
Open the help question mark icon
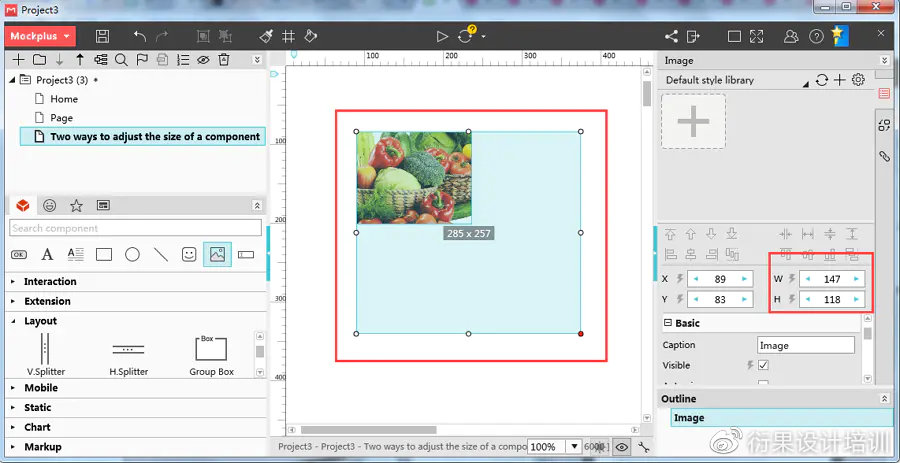point(816,37)
